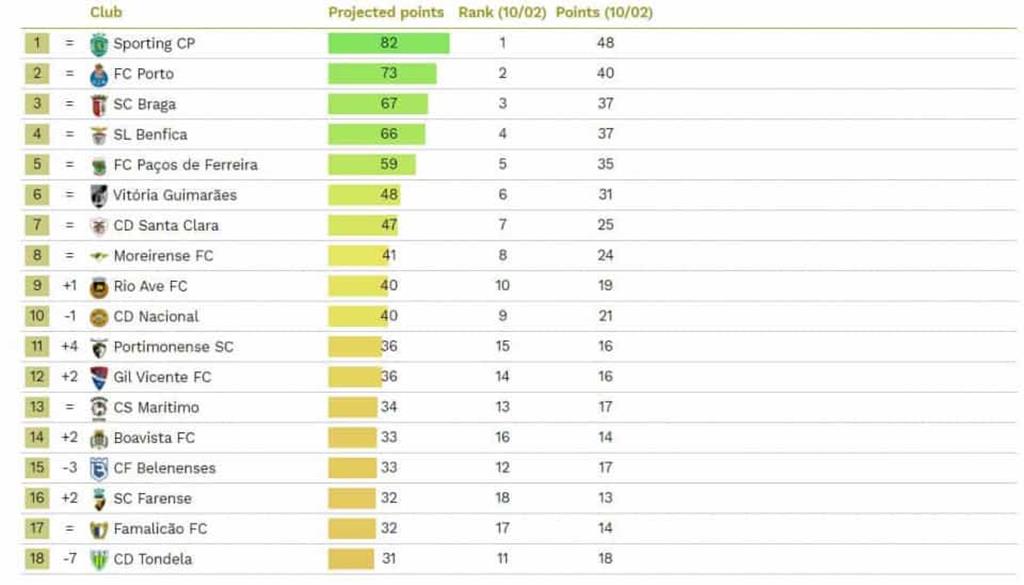Click the Boavista FC crest
The width and height of the screenshot is (1024, 585).
(98, 439)
